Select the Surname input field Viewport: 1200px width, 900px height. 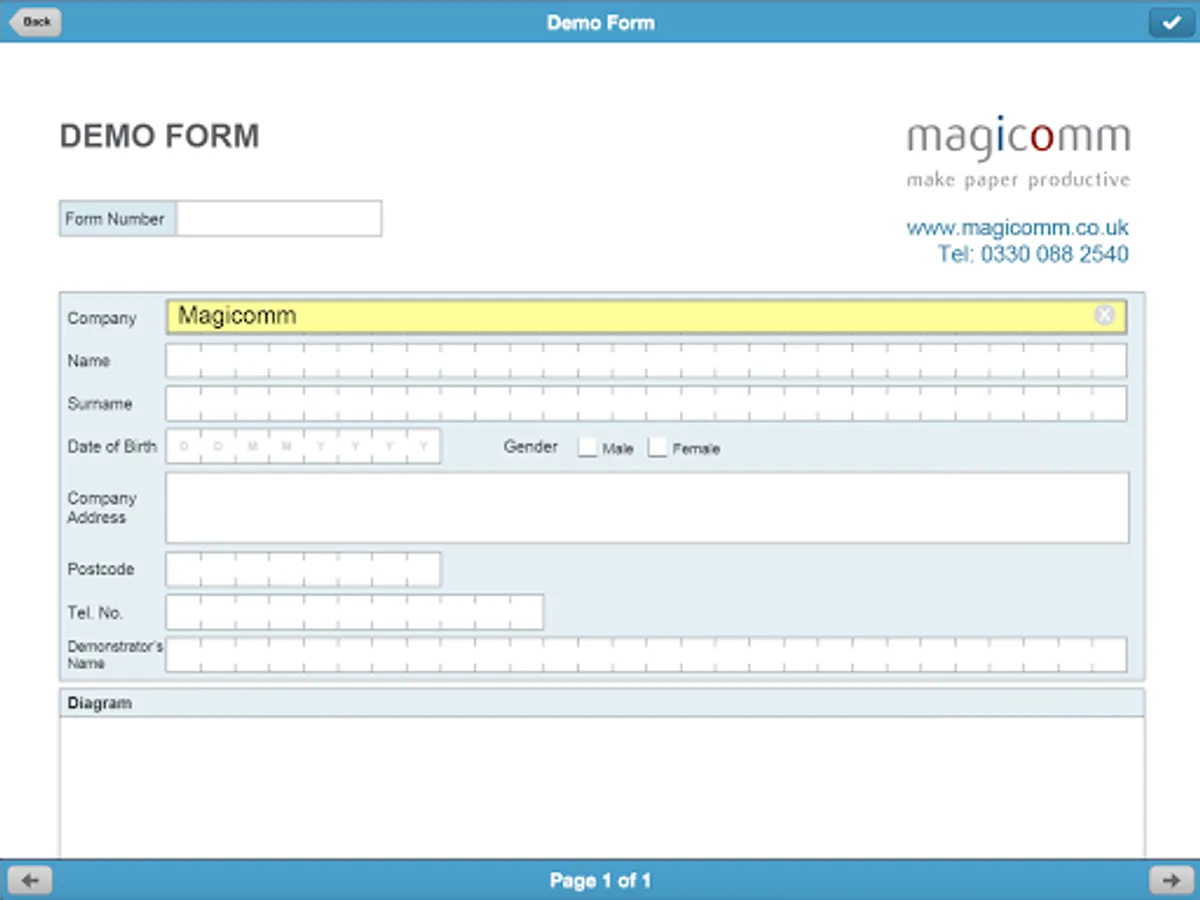646,403
